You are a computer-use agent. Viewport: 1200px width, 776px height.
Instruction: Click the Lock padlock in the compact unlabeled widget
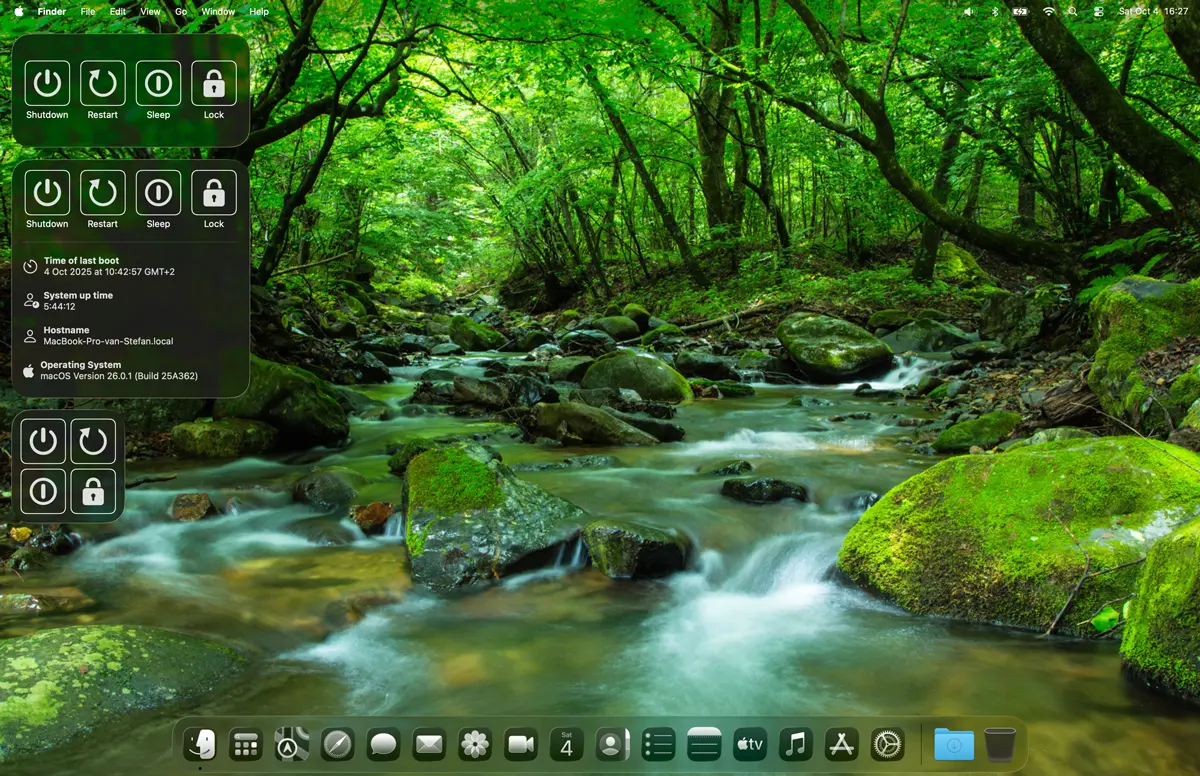pos(94,491)
